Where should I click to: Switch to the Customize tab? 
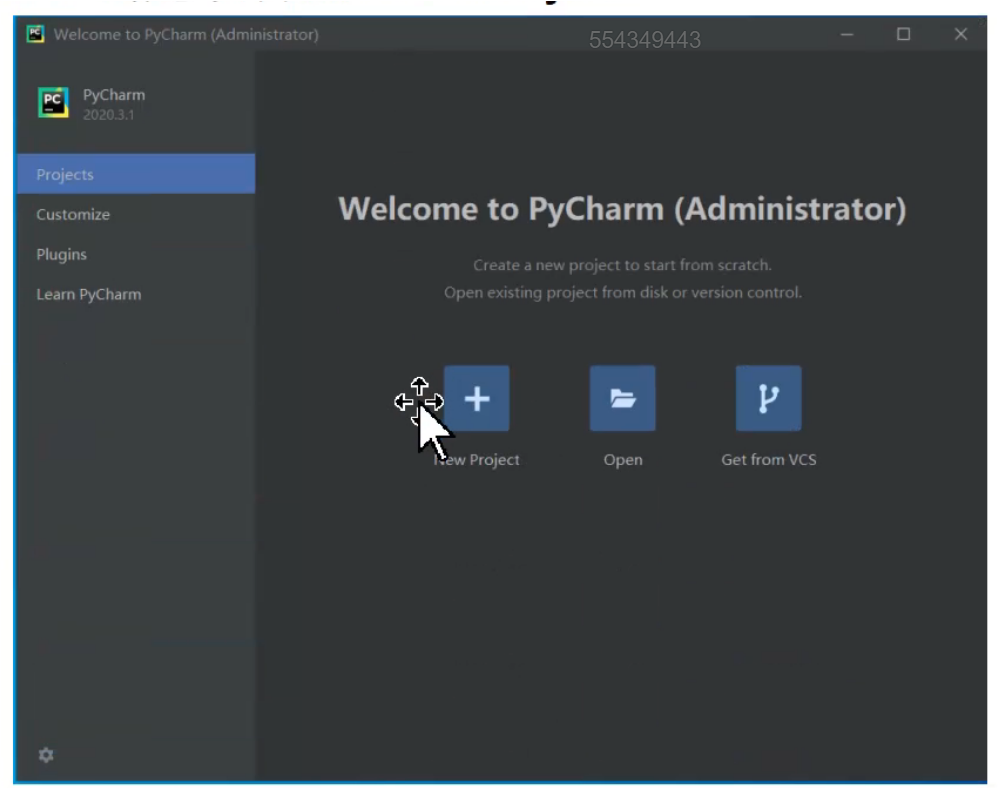point(73,214)
